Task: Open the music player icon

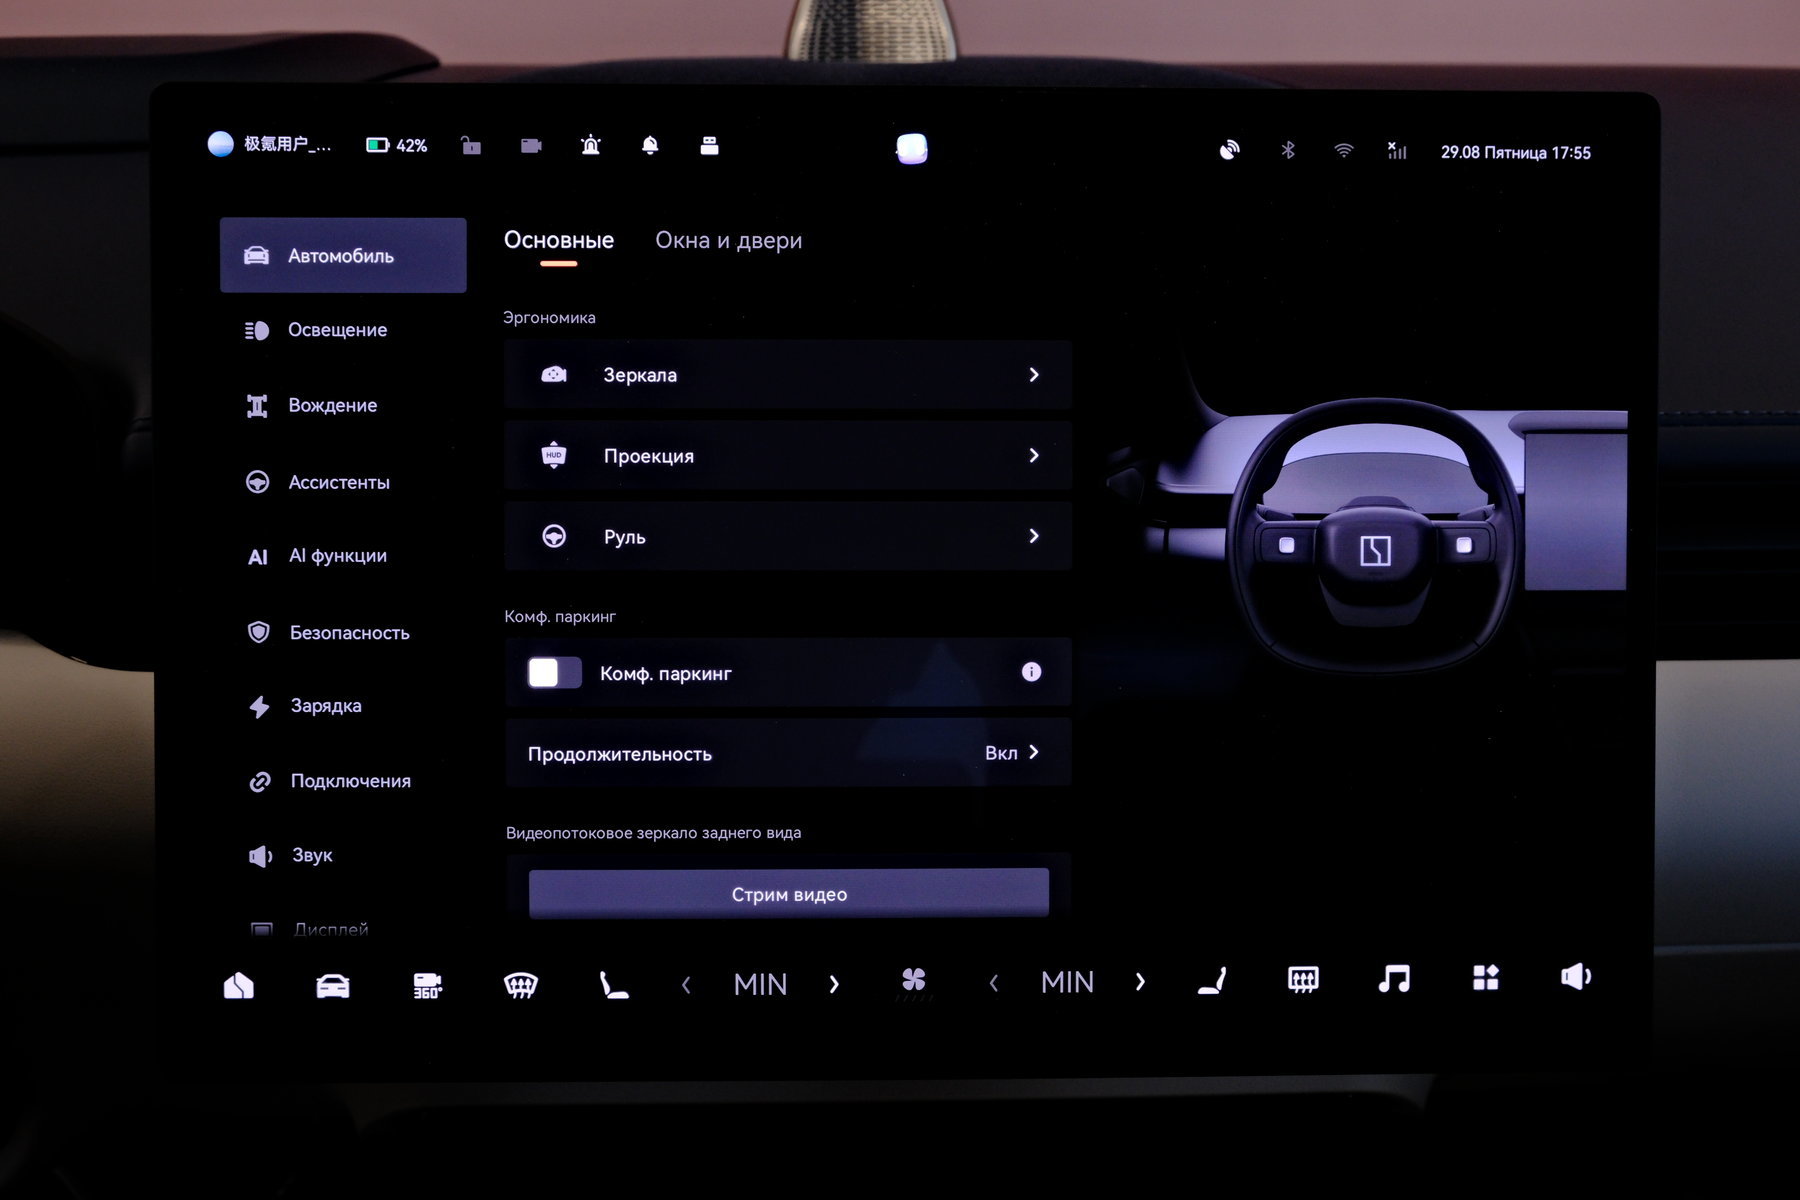Action: (1393, 979)
